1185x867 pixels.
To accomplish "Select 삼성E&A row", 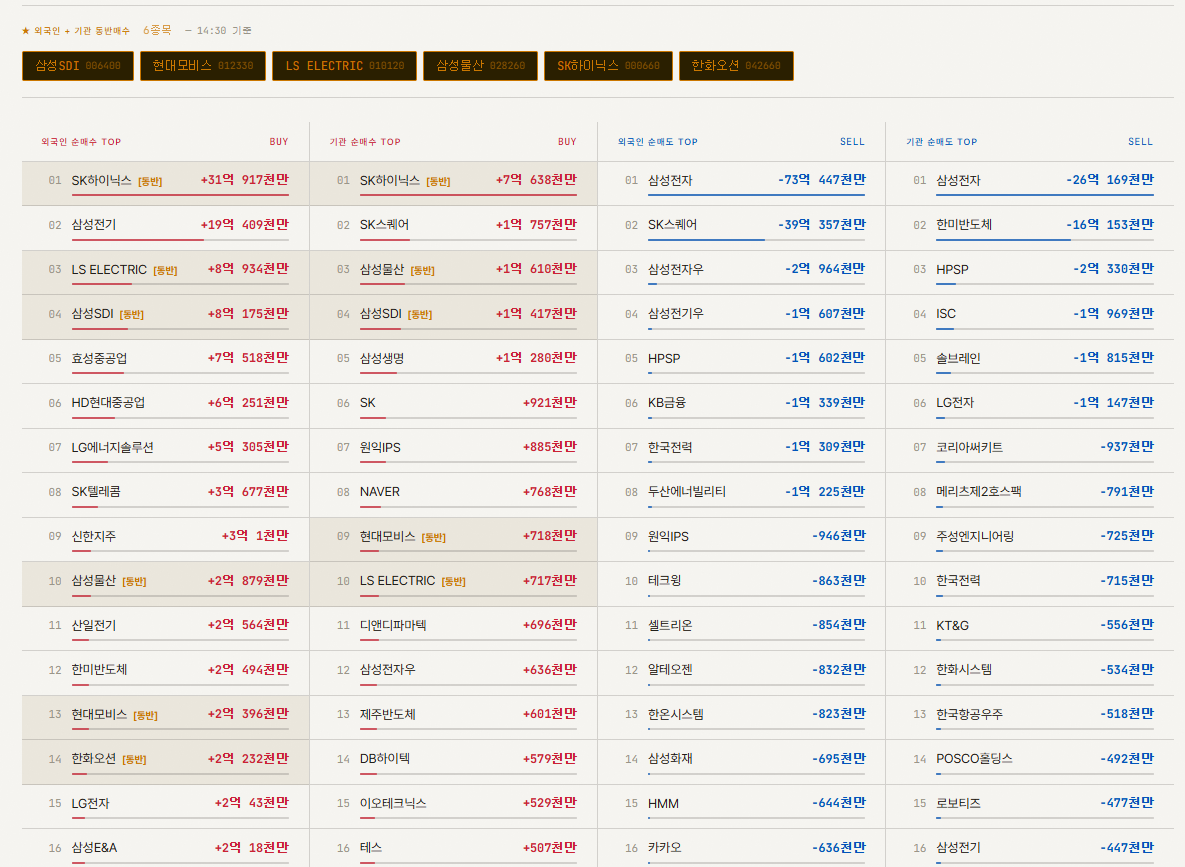I will (x=166, y=849).
